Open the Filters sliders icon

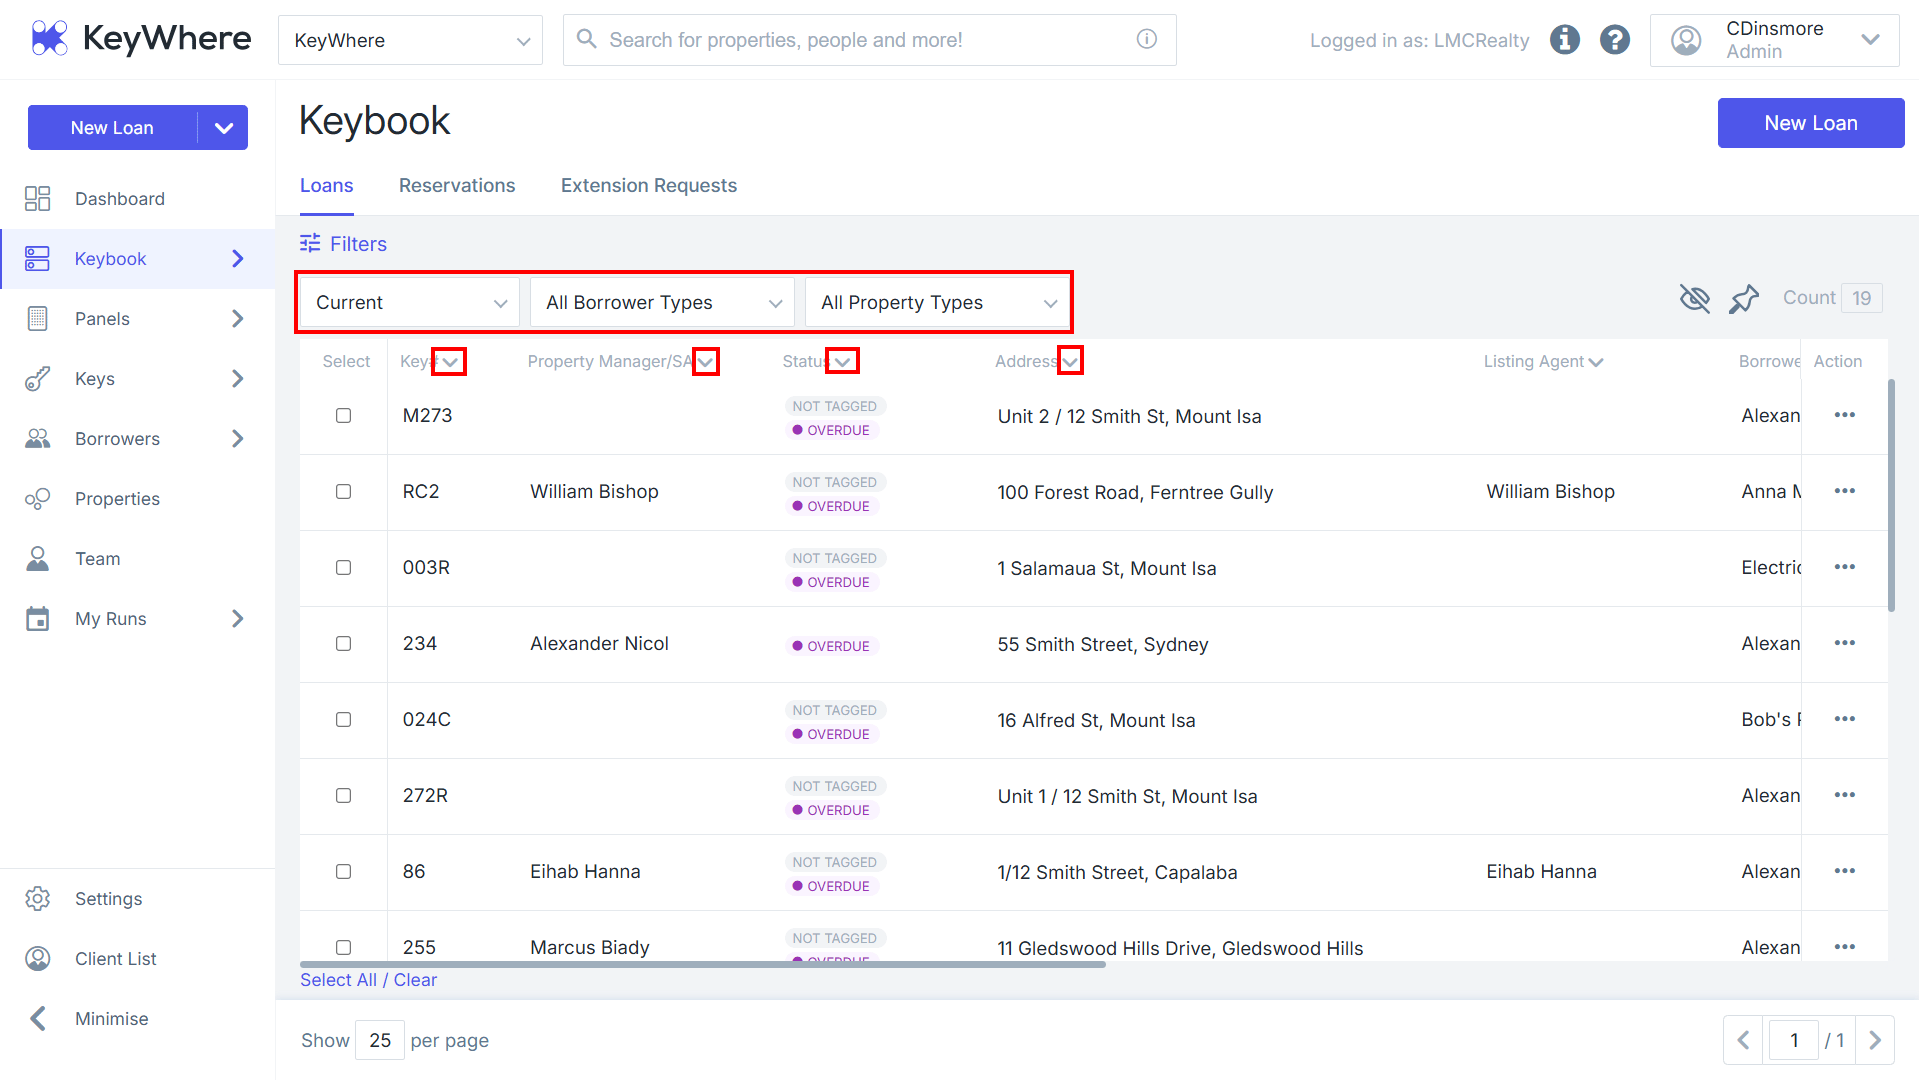click(x=310, y=243)
